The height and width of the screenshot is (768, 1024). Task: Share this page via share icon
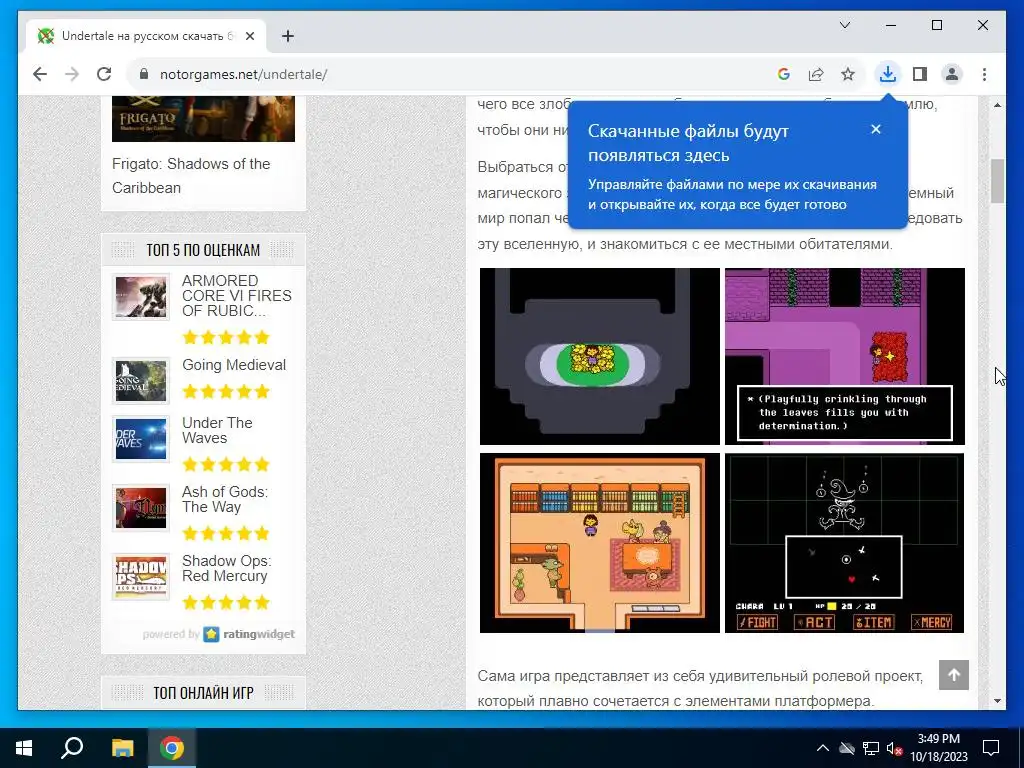tap(816, 74)
